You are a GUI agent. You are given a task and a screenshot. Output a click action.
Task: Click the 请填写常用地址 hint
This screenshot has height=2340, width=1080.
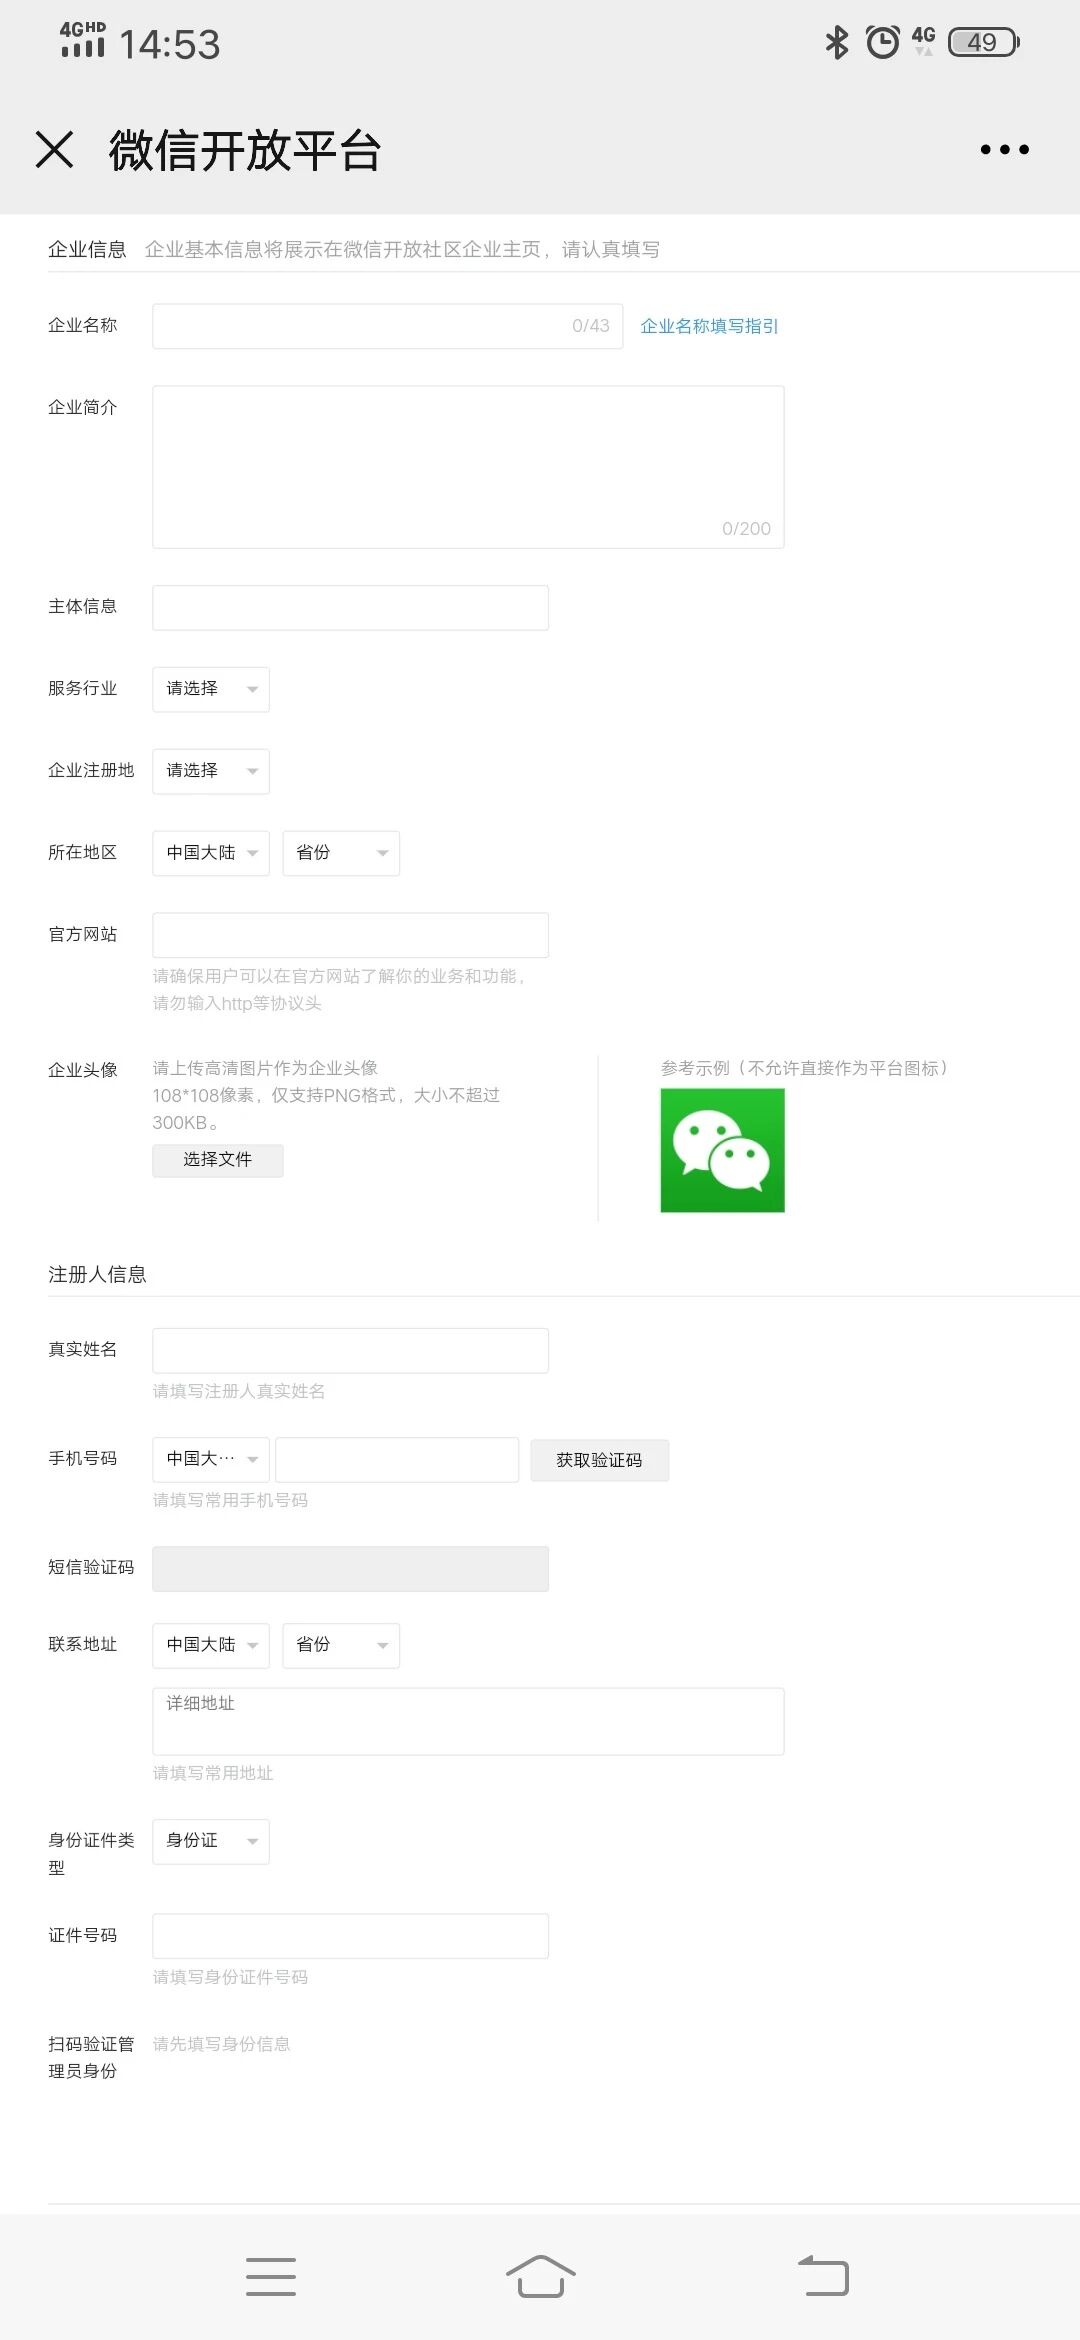(x=213, y=1773)
